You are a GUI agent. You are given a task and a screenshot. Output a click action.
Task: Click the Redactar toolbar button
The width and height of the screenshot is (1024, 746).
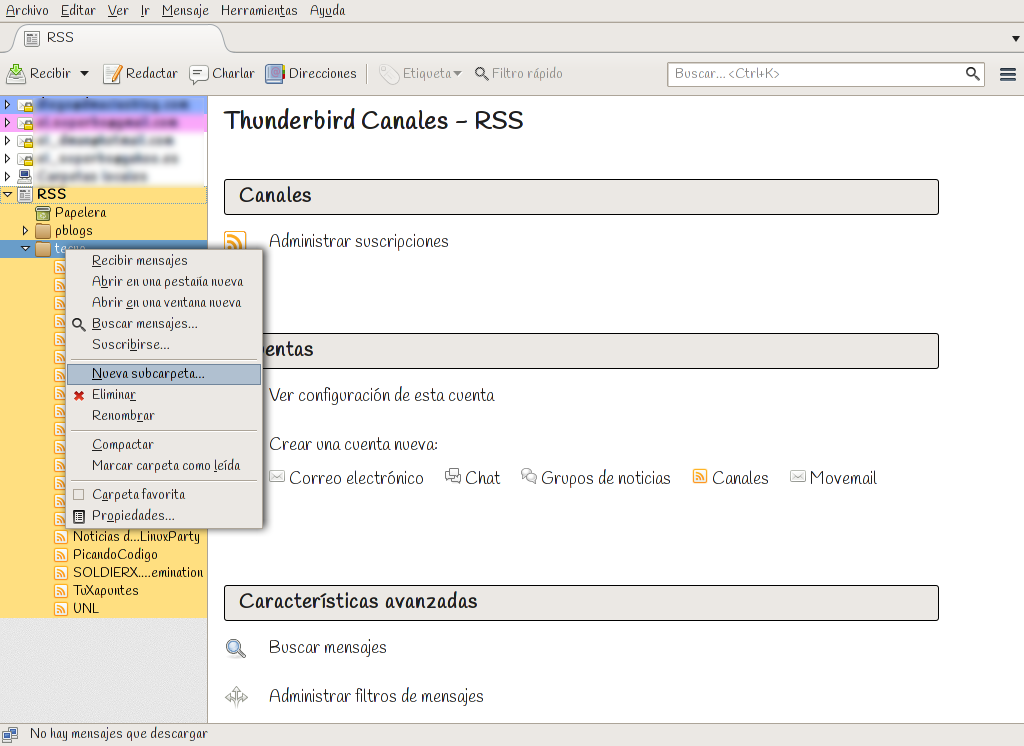click(x=140, y=74)
